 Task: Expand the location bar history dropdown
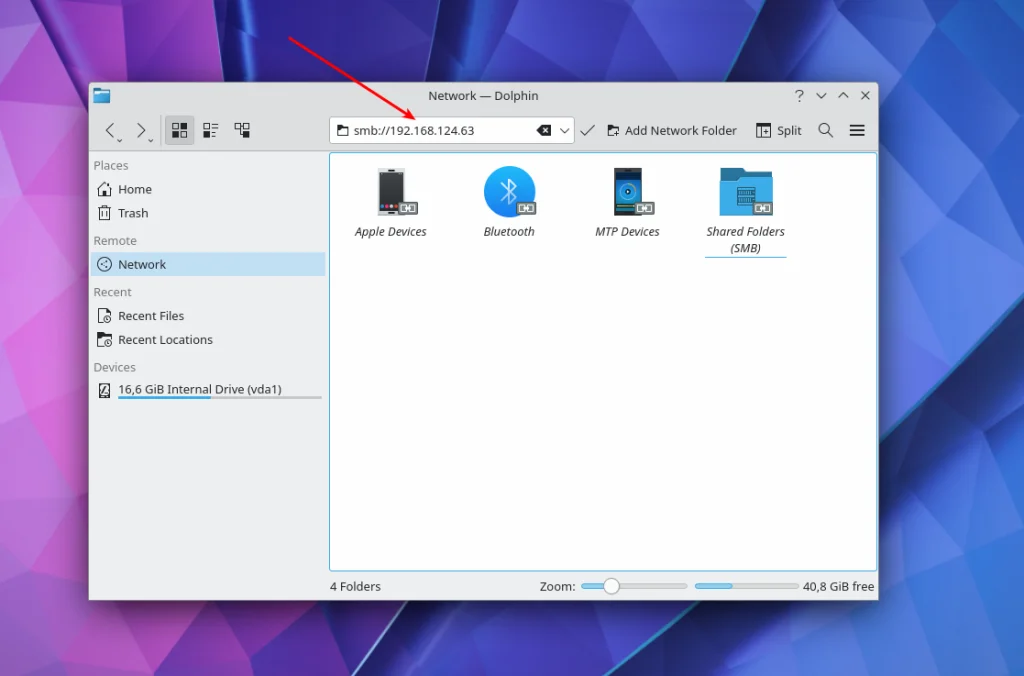pyautogui.click(x=563, y=130)
